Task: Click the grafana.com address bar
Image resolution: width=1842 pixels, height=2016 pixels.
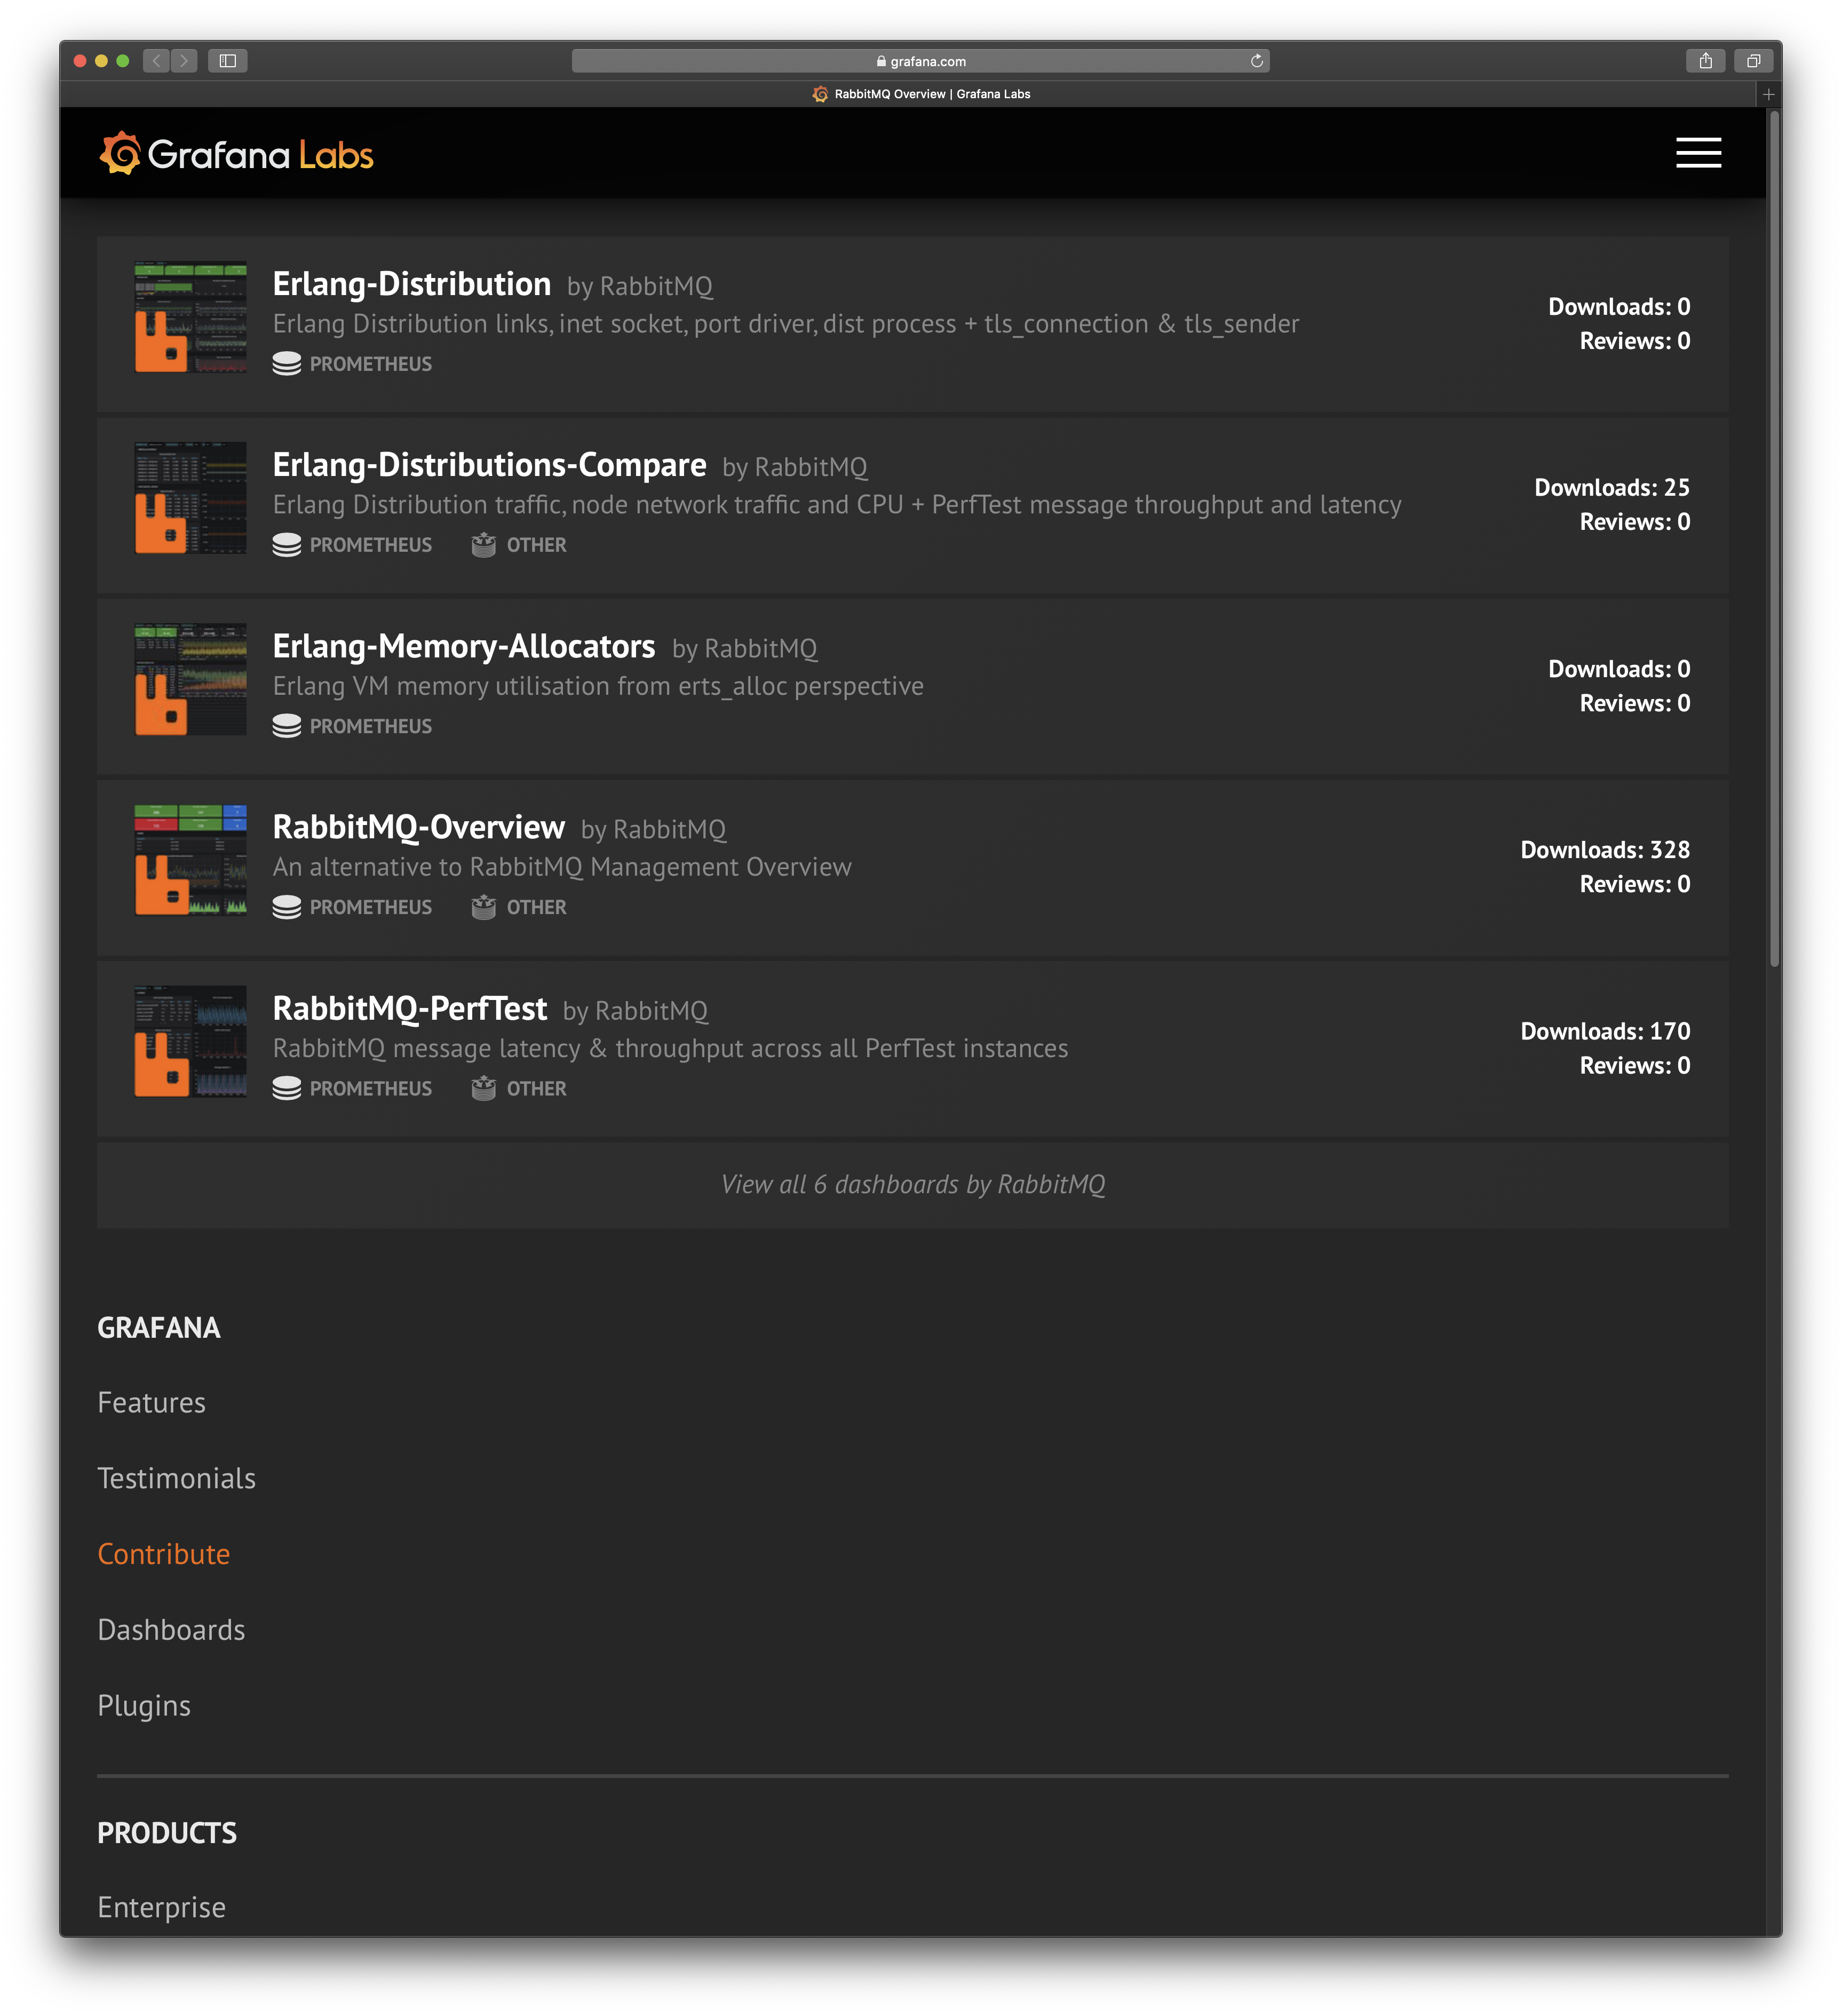Action: (x=920, y=61)
